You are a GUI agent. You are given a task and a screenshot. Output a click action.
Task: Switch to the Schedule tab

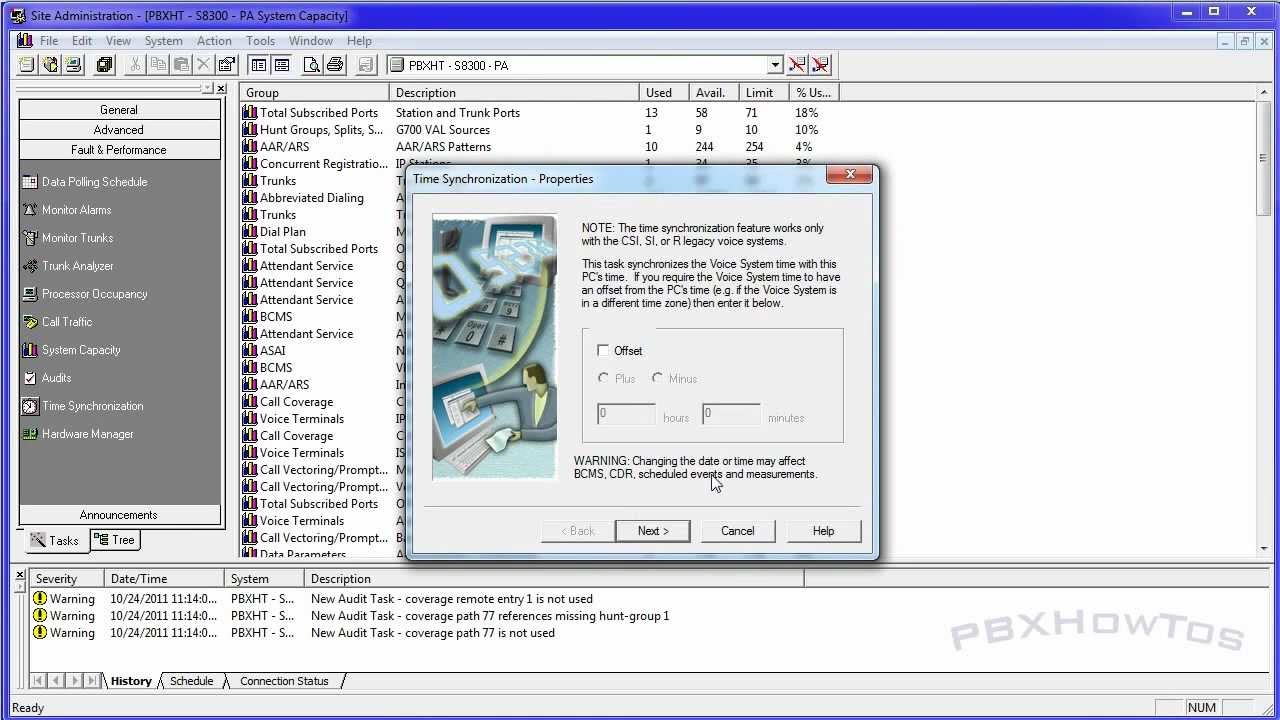191,681
